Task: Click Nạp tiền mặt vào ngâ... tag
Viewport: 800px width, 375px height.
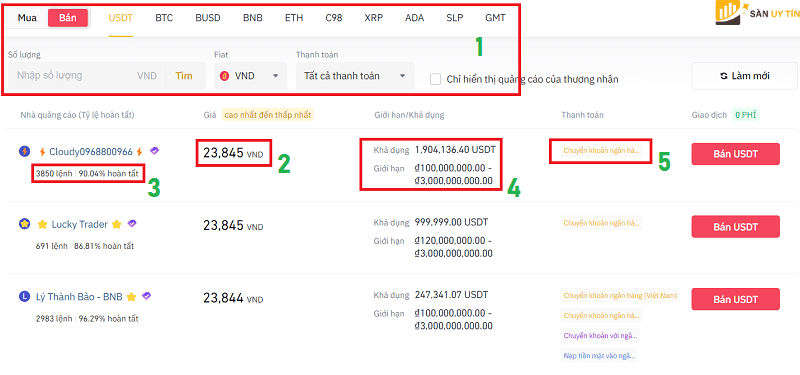Action: (x=599, y=356)
